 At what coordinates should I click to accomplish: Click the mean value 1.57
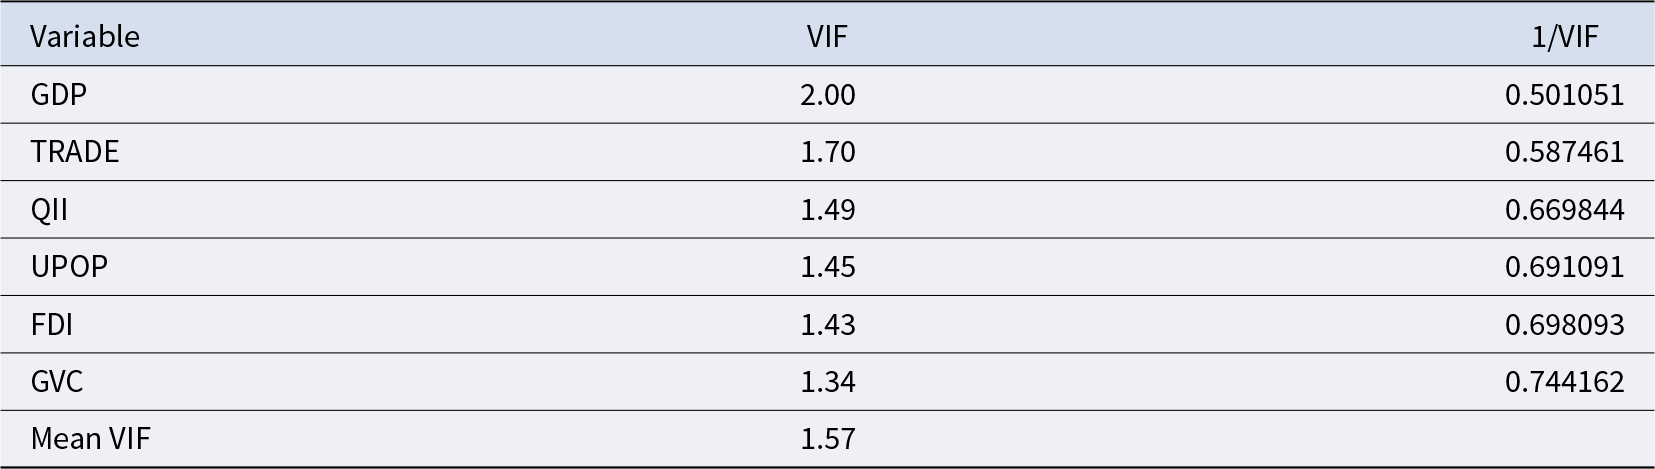tap(828, 439)
